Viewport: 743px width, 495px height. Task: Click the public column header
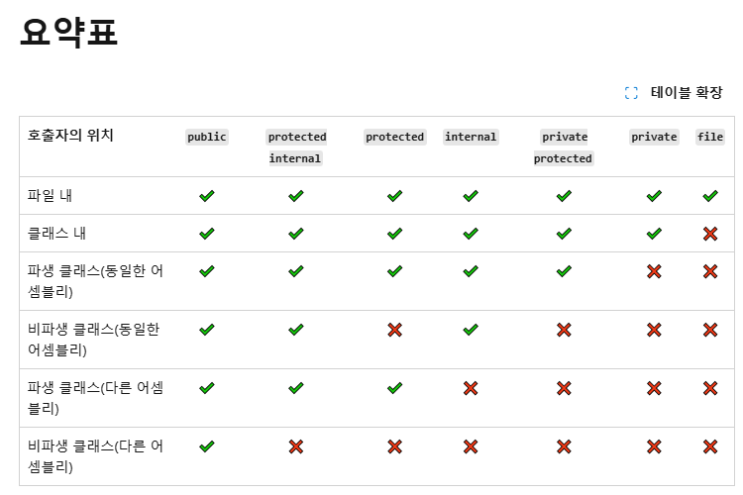[x=207, y=137]
